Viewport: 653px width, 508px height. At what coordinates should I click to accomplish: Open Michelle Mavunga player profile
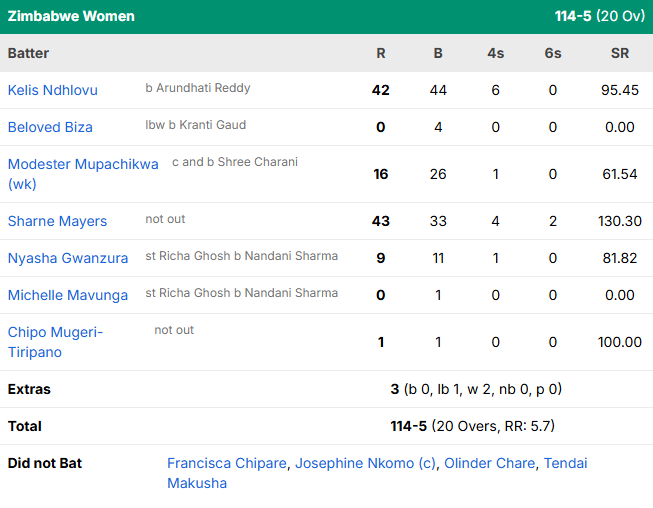click(67, 295)
